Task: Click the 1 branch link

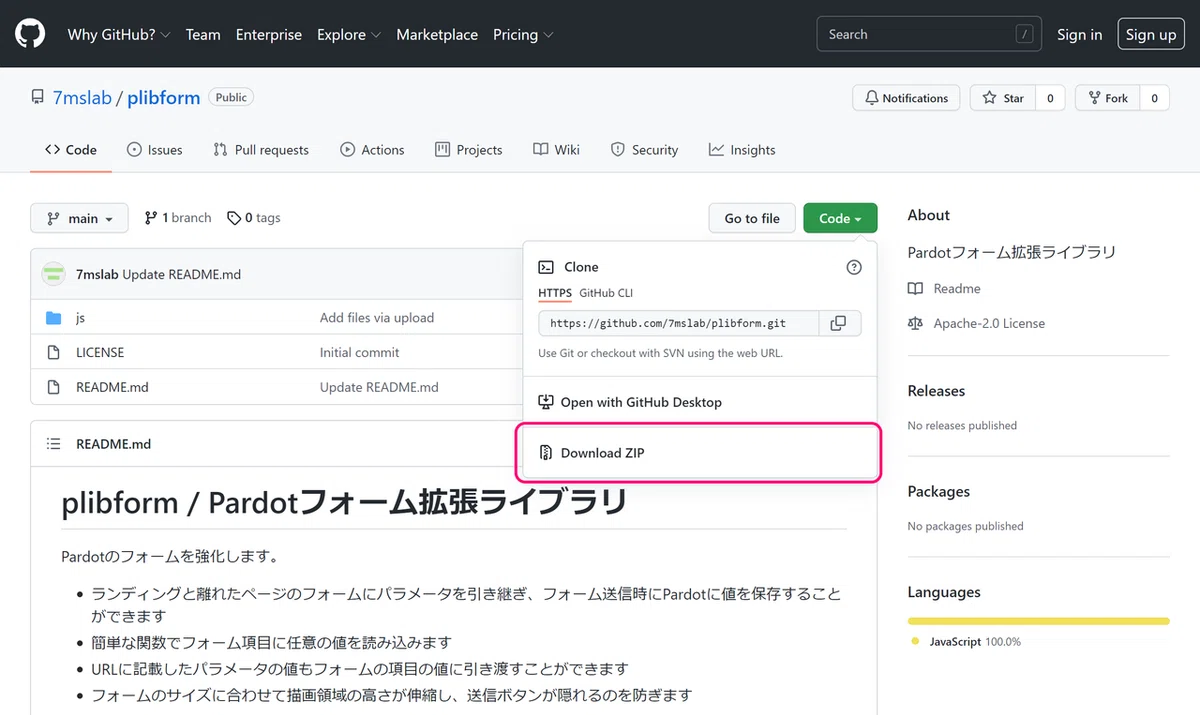Action: click(x=178, y=218)
